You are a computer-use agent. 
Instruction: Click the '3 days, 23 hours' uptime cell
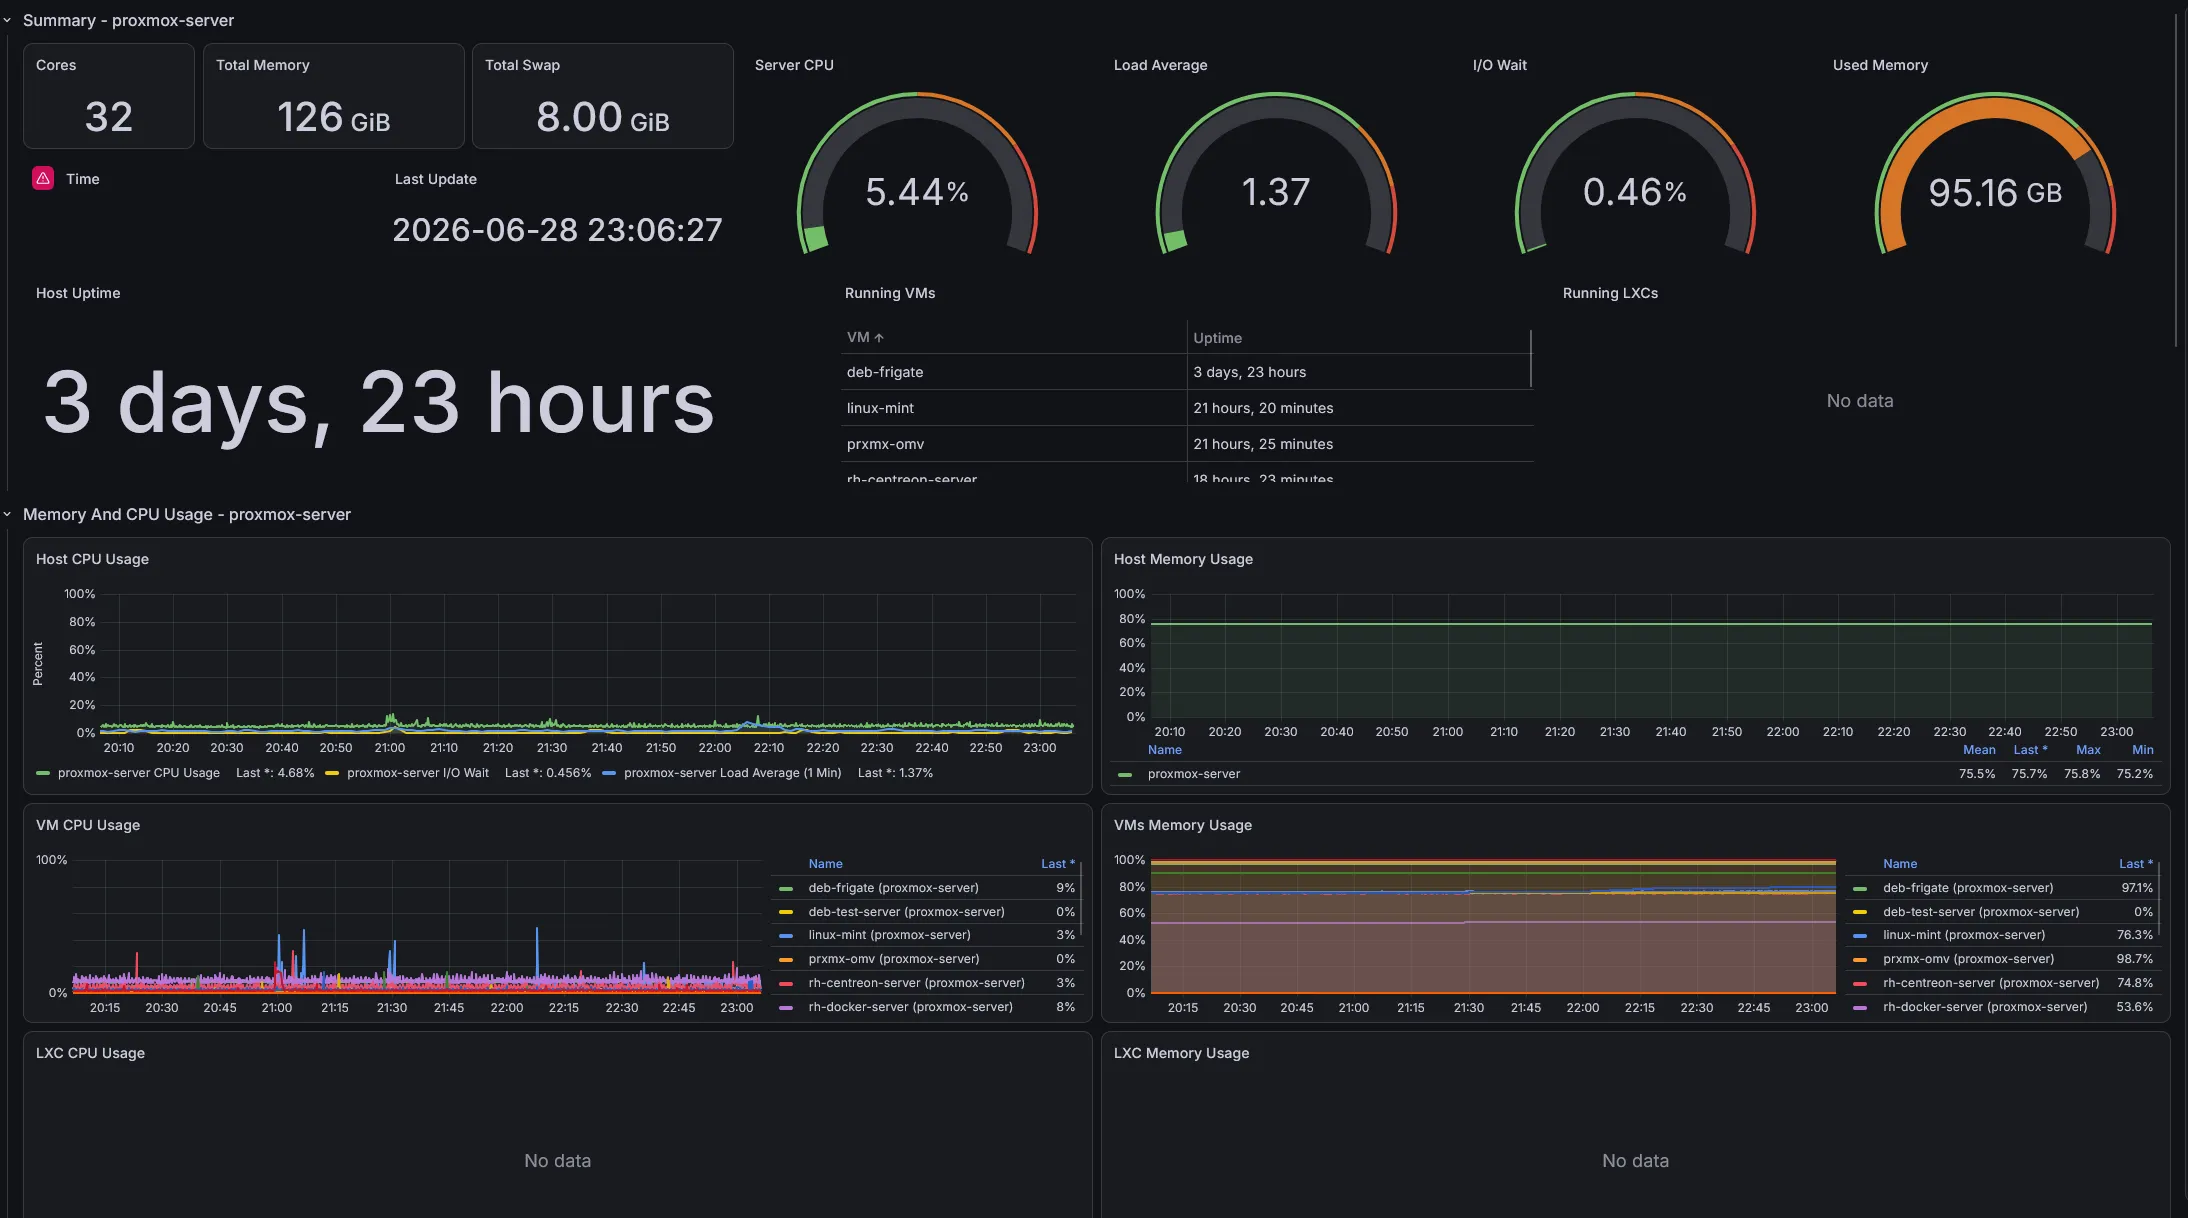1249,372
